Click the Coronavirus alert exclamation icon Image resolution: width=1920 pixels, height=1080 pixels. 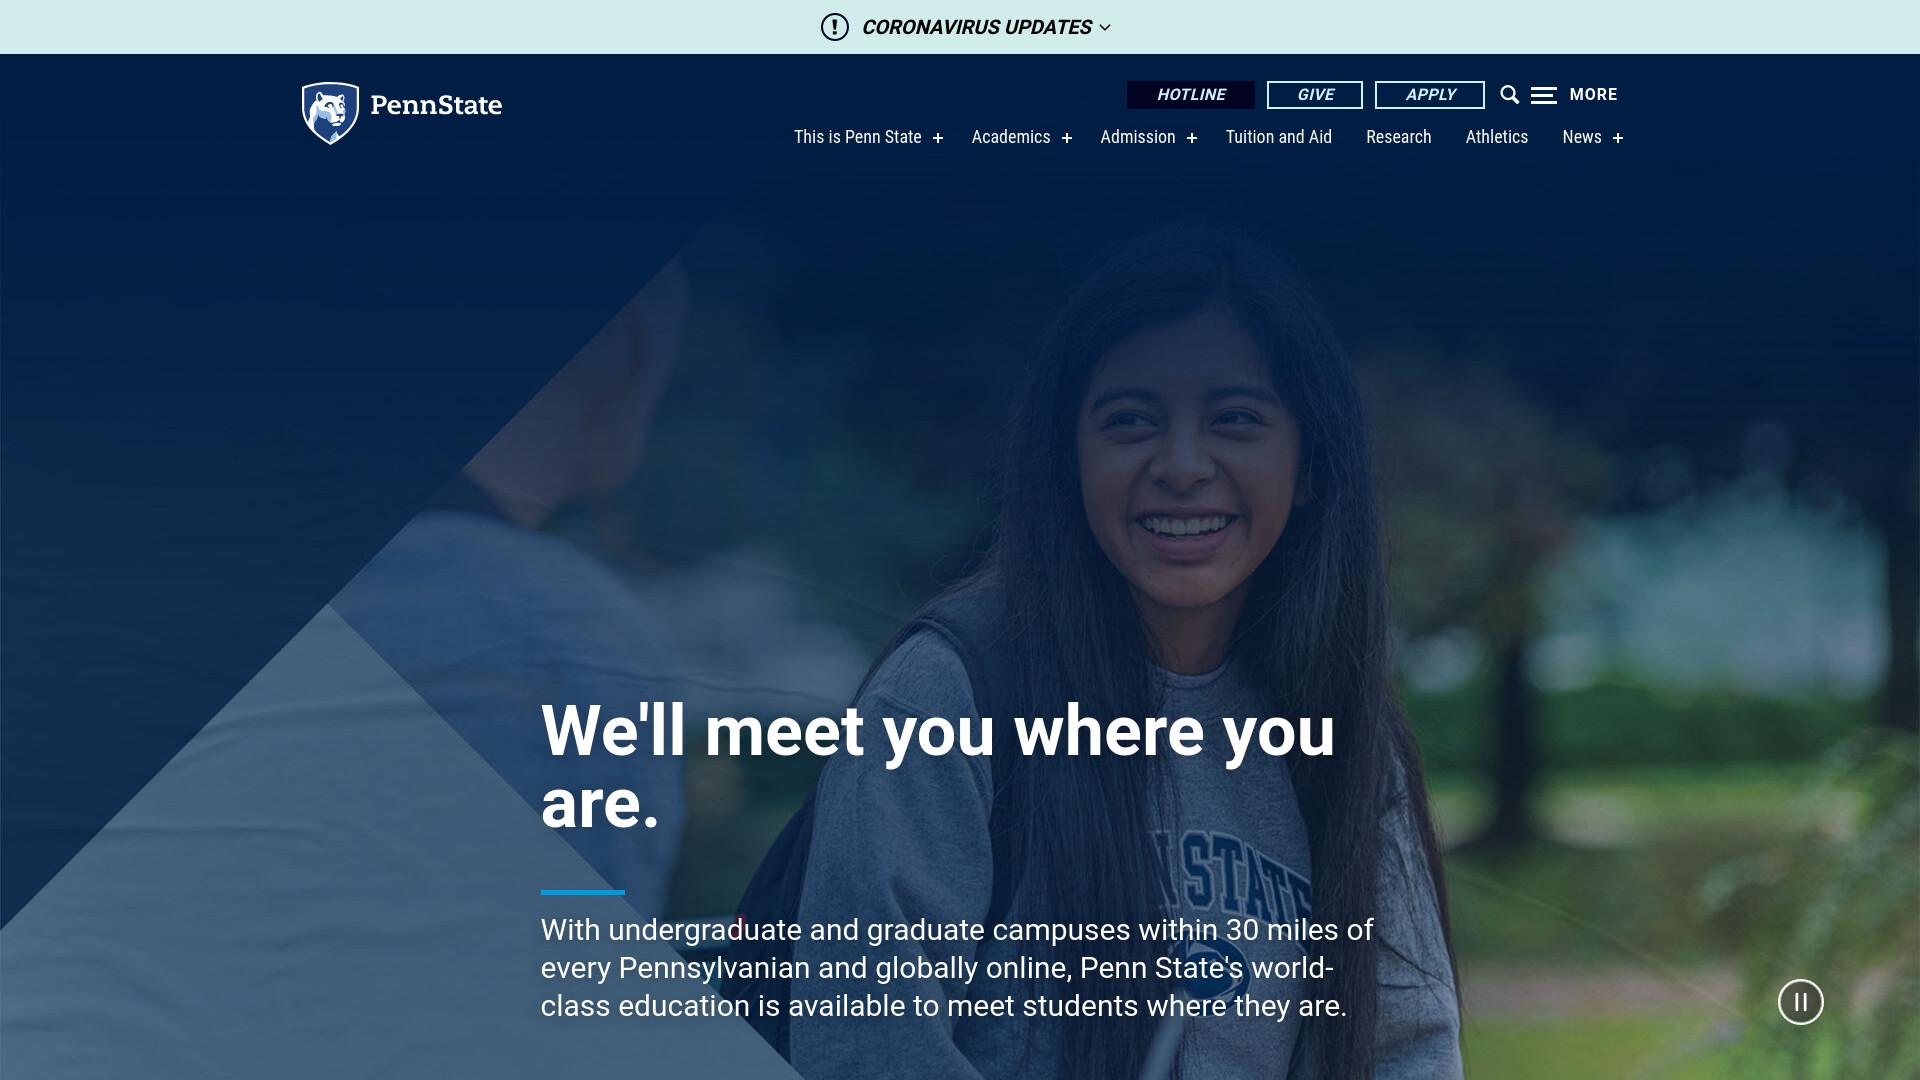835,27
